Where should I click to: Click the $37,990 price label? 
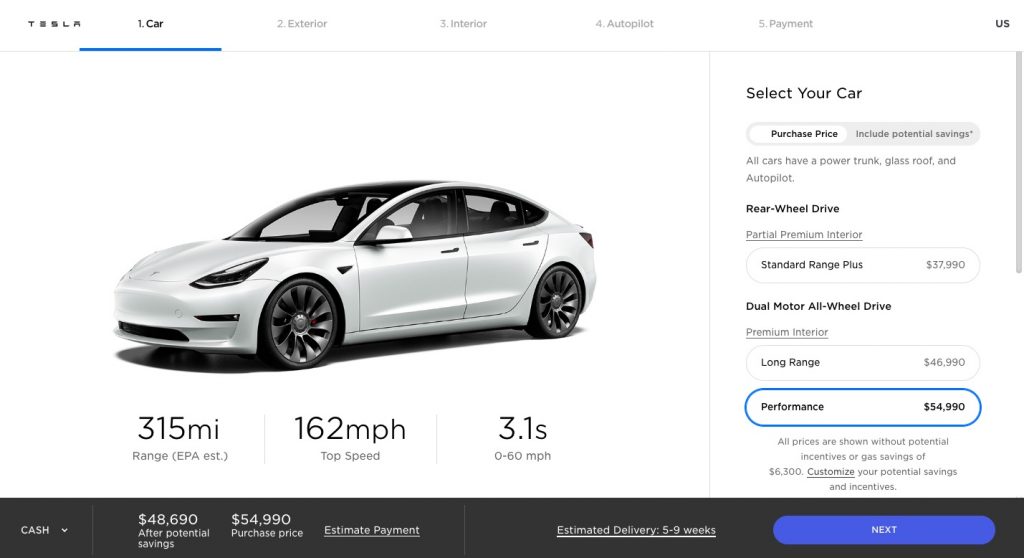coord(945,265)
